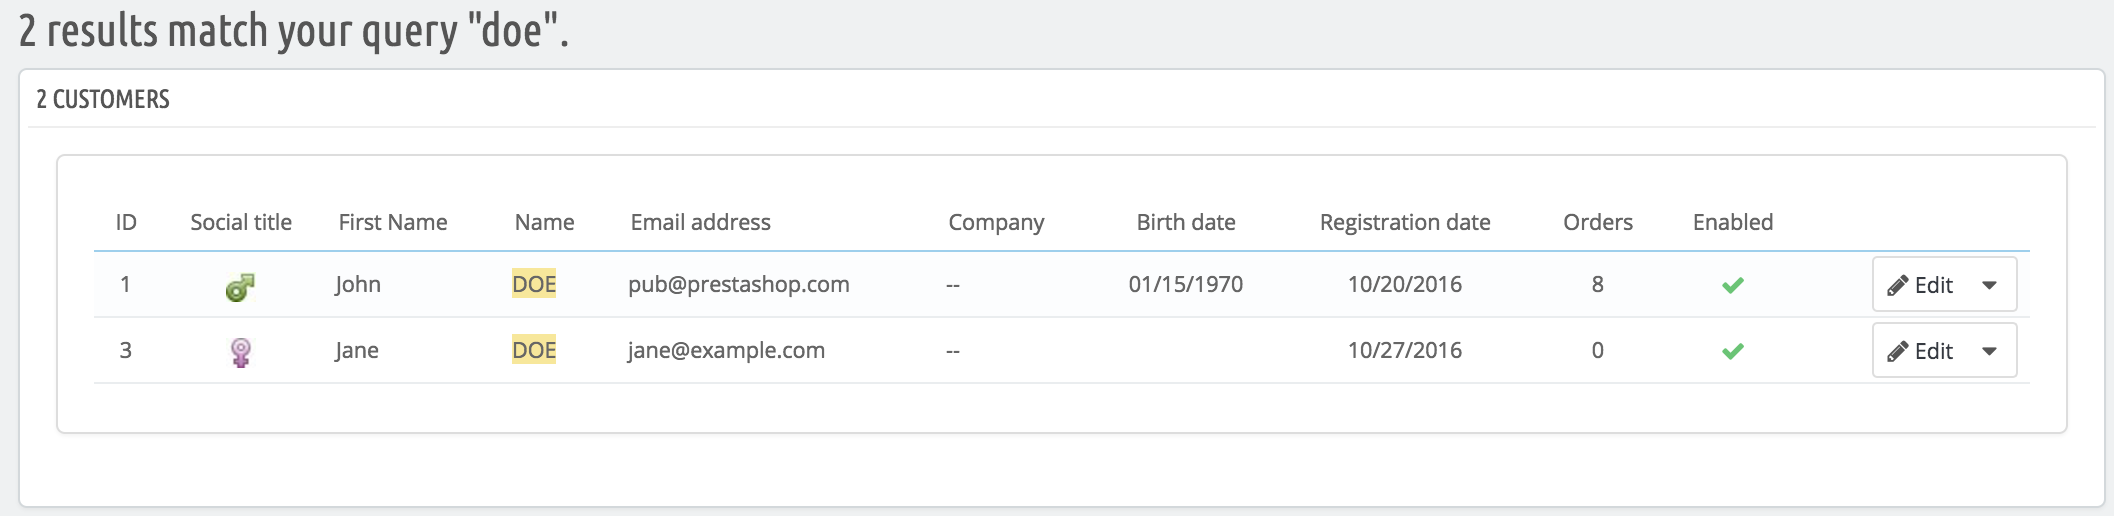Screen dimensions: 2114x516
Task: Click the pencil icon in Jane's Edit button
Action: click(x=1897, y=352)
